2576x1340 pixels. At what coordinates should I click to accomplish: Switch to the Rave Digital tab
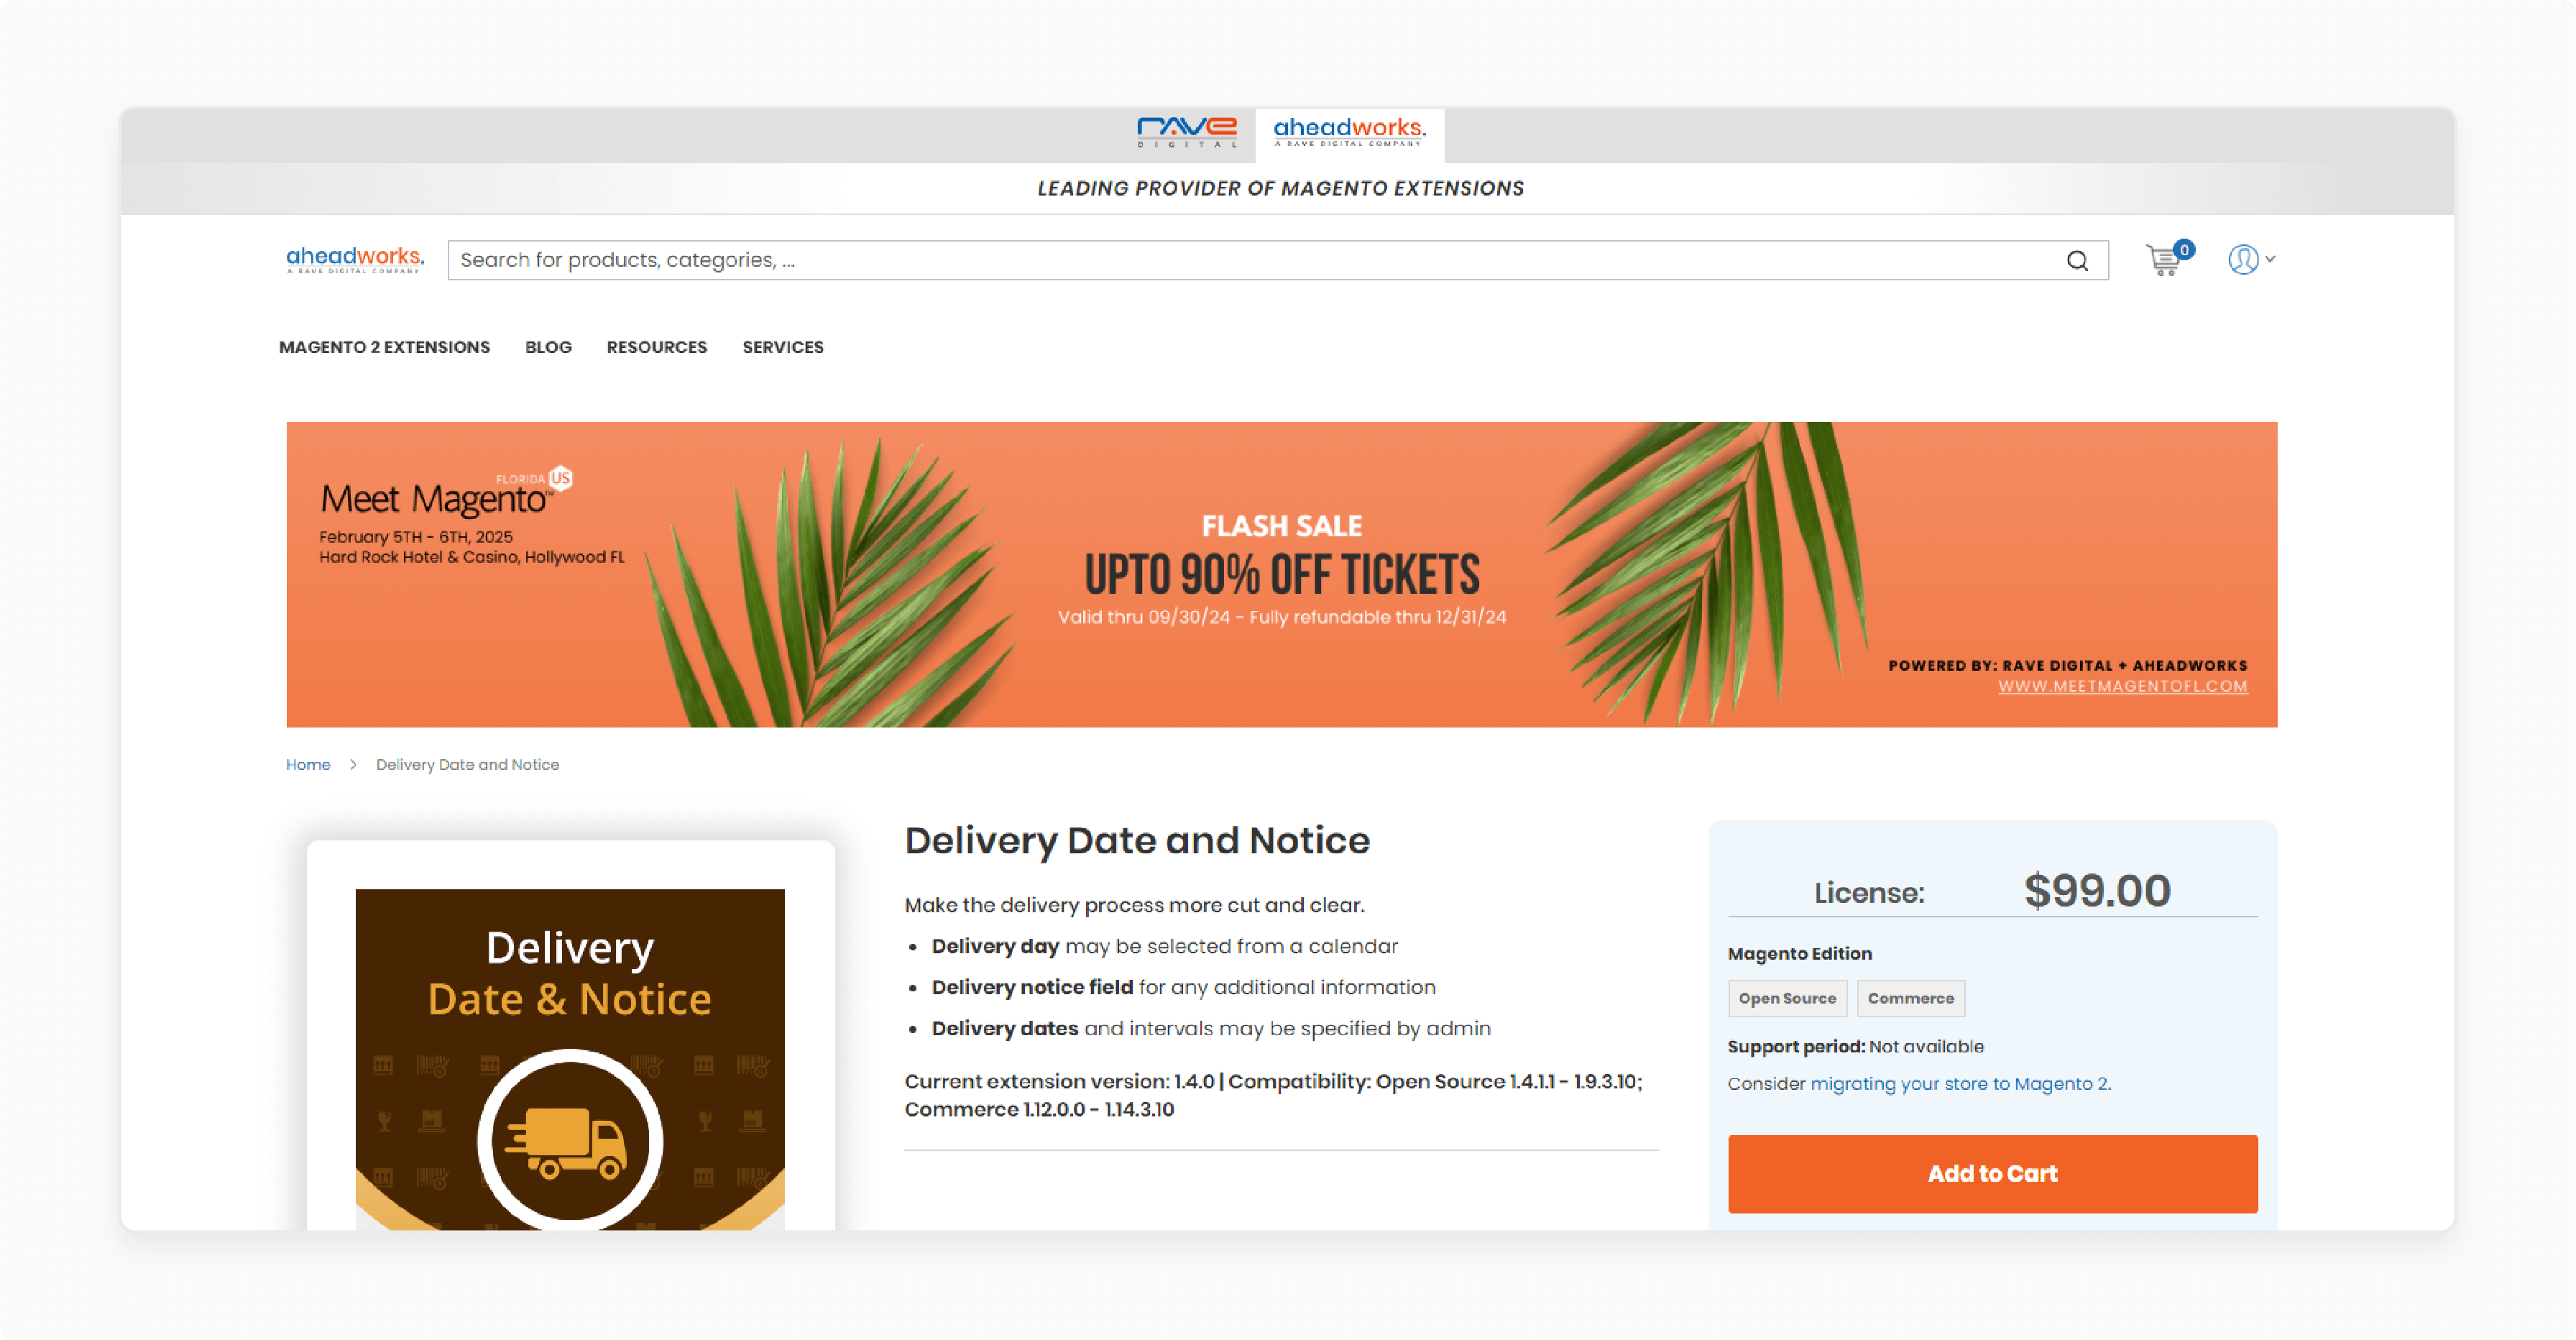[1186, 132]
